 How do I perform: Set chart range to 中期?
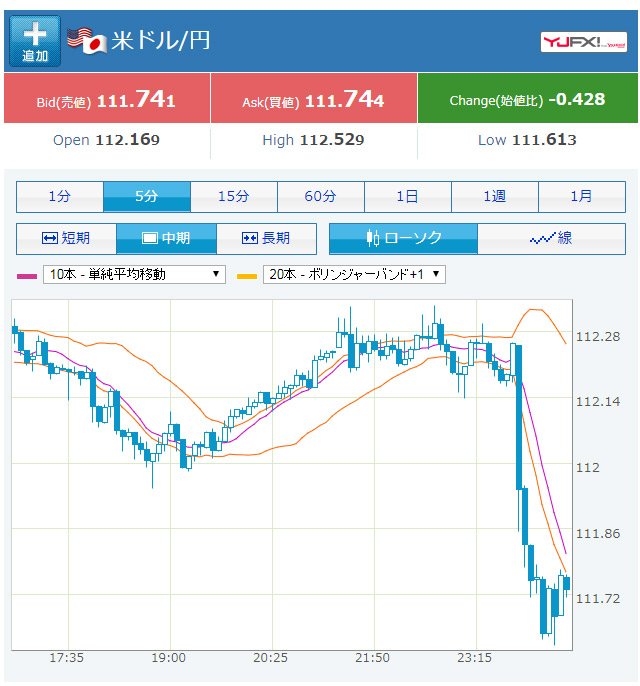(166, 239)
